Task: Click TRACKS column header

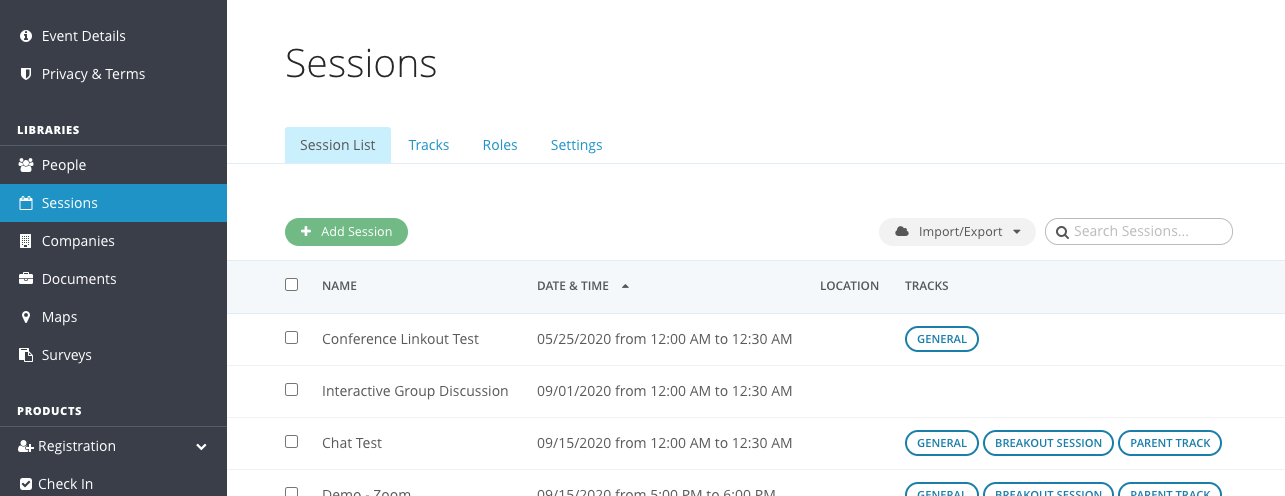Action: point(927,286)
